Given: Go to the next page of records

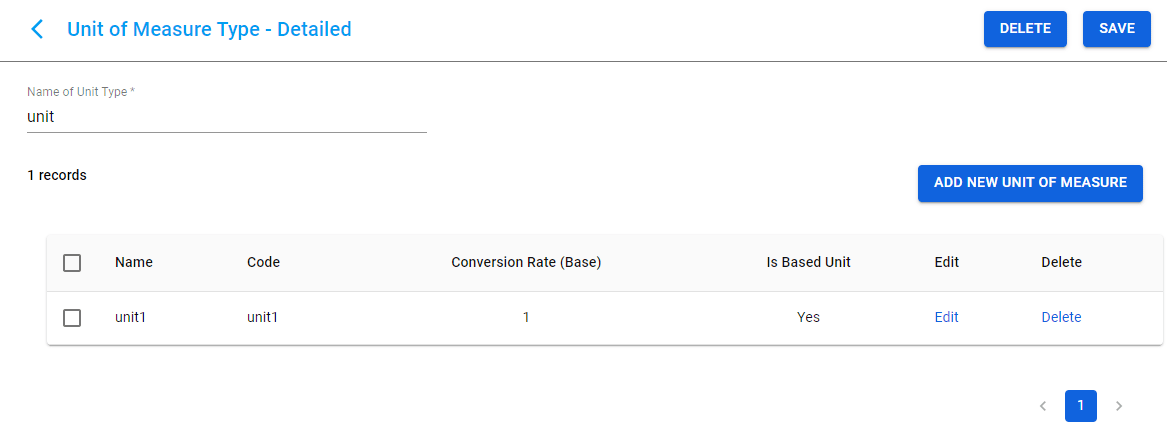Looking at the screenshot, I should click(1119, 406).
